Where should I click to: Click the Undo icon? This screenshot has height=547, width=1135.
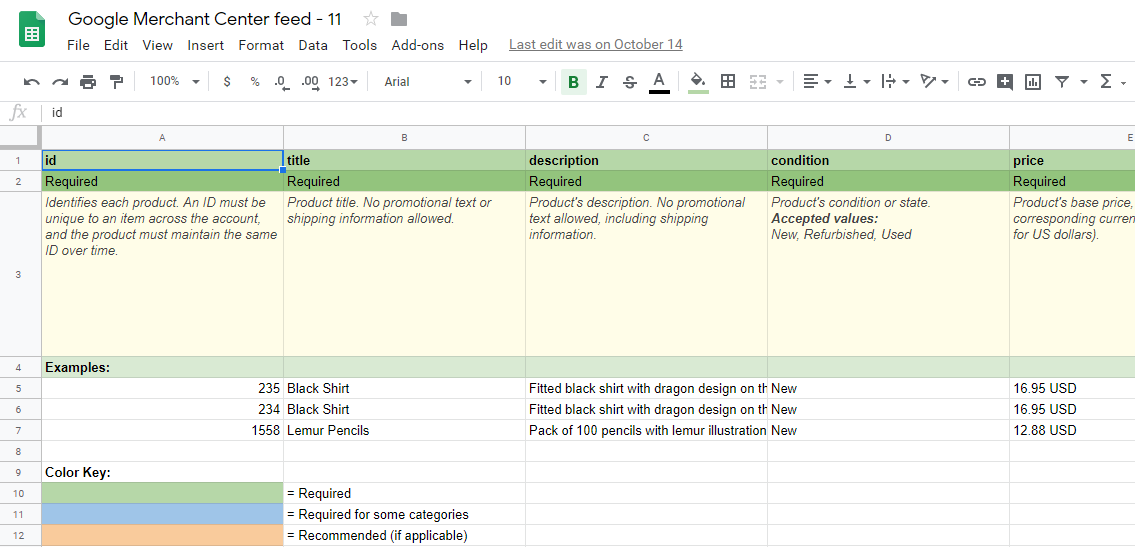pos(32,82)
